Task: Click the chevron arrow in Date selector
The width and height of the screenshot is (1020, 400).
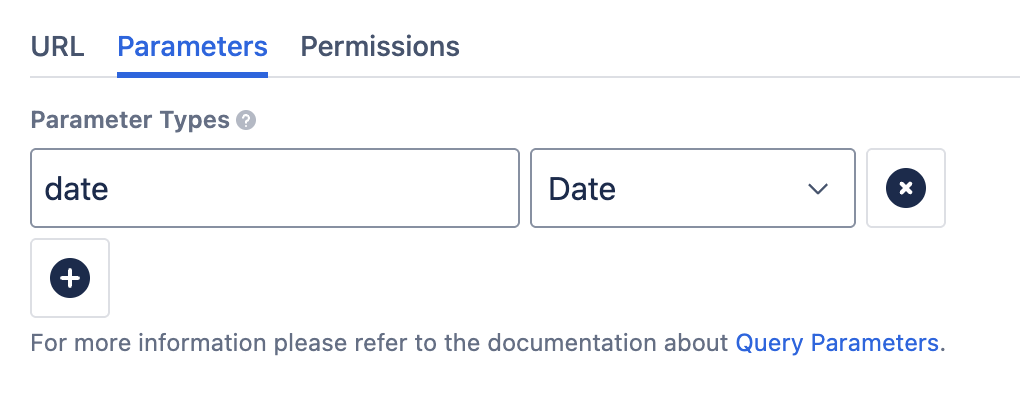Action: pyautogui.click(x=818, y=189)
